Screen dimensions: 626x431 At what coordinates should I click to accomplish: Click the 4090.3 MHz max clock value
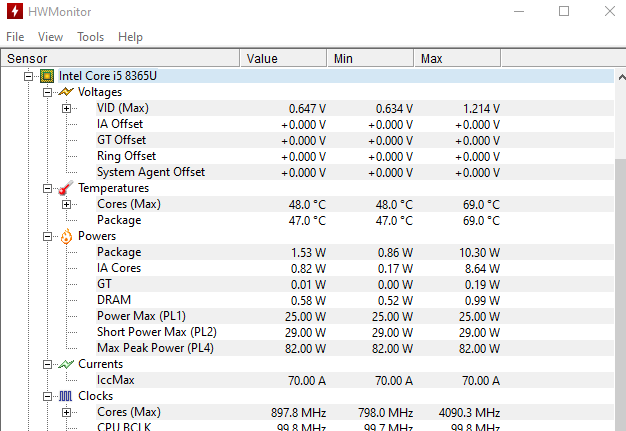pos(470,412)
